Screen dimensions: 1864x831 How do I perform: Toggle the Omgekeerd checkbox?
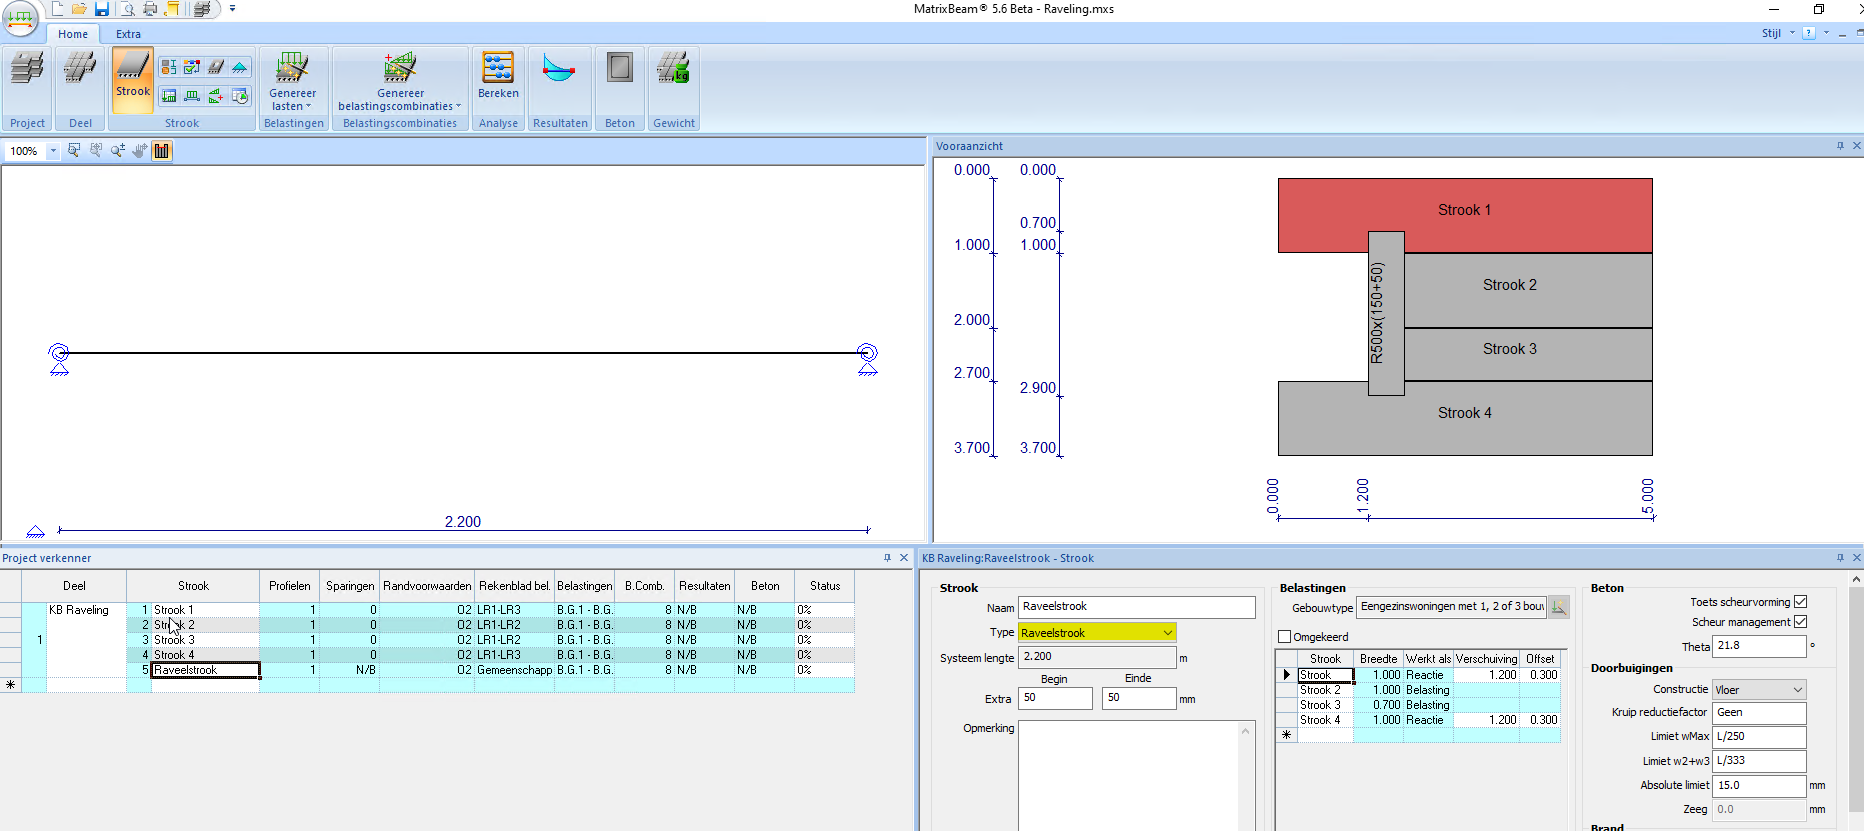[1285, 637]
